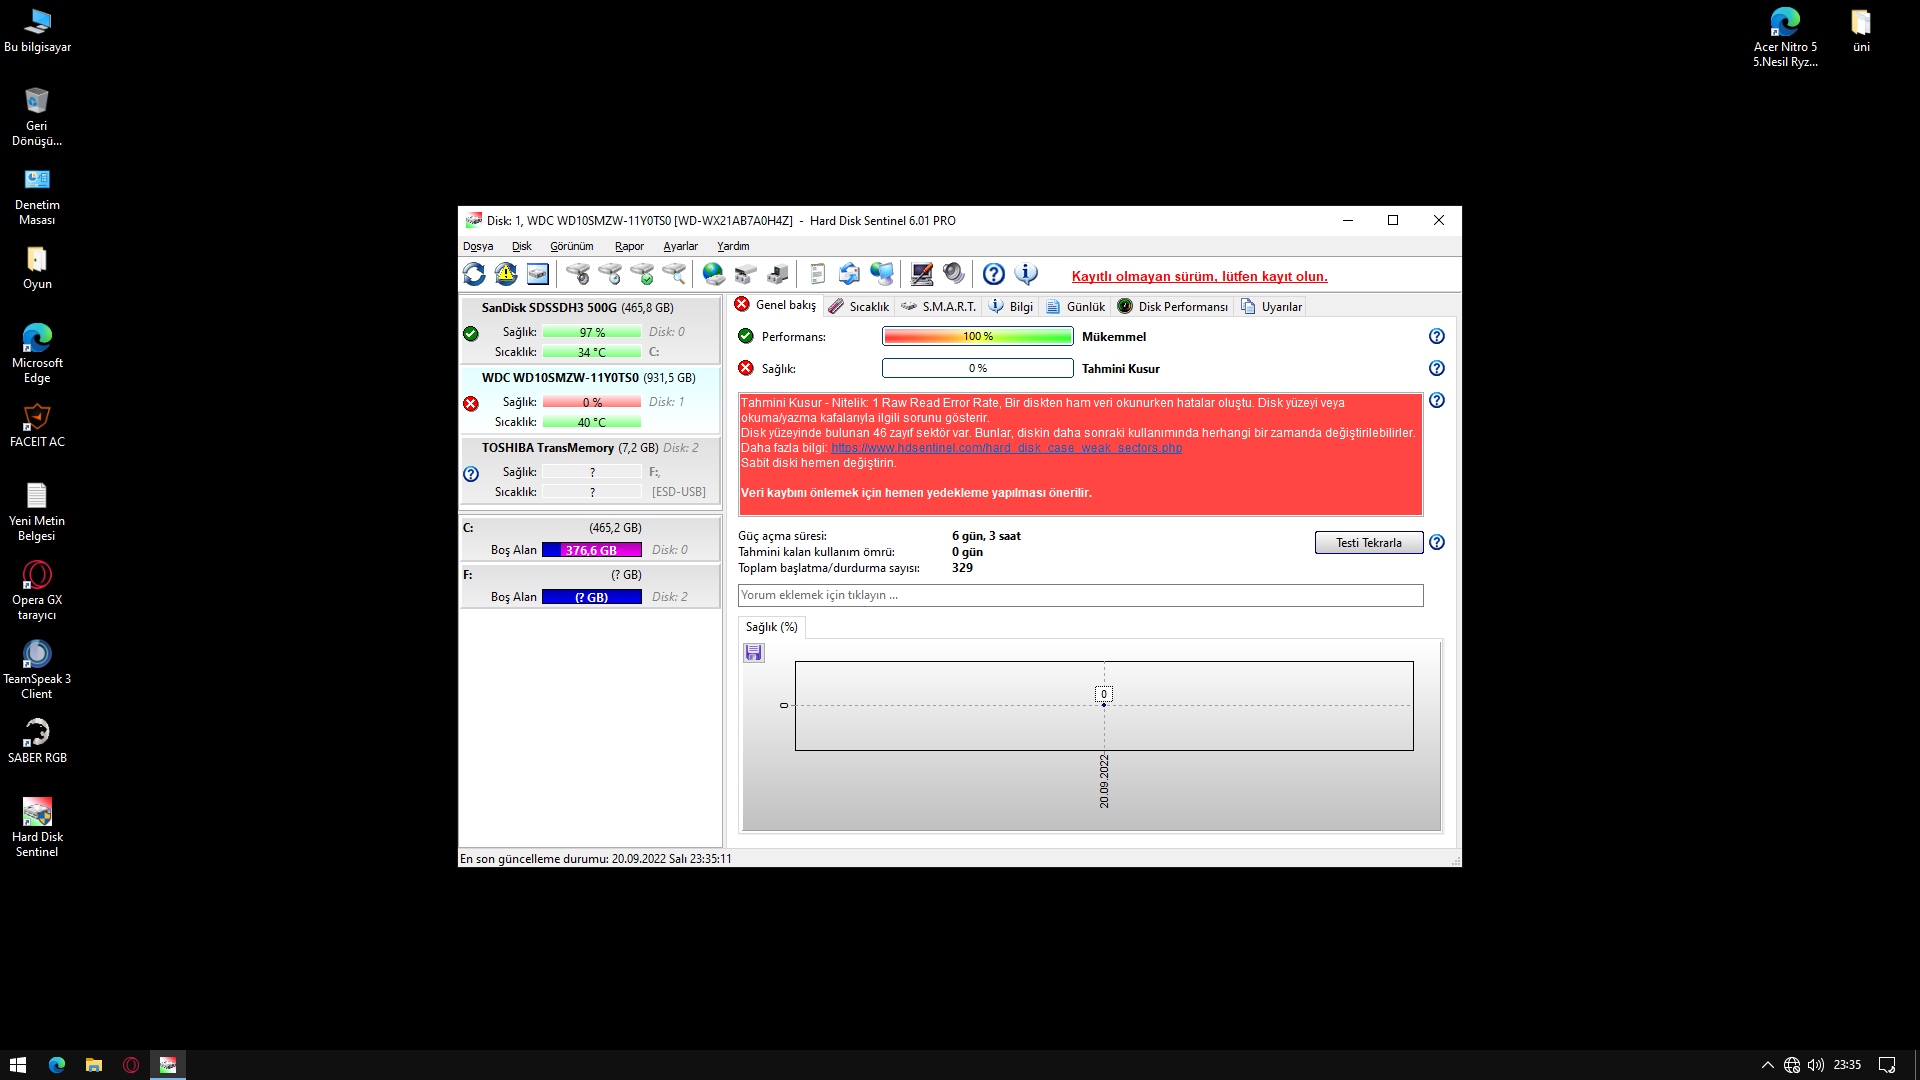Open help icon beside Testi Tekrarla button
Viewport: 1920px width, 1080px height.
(1437, 542)
